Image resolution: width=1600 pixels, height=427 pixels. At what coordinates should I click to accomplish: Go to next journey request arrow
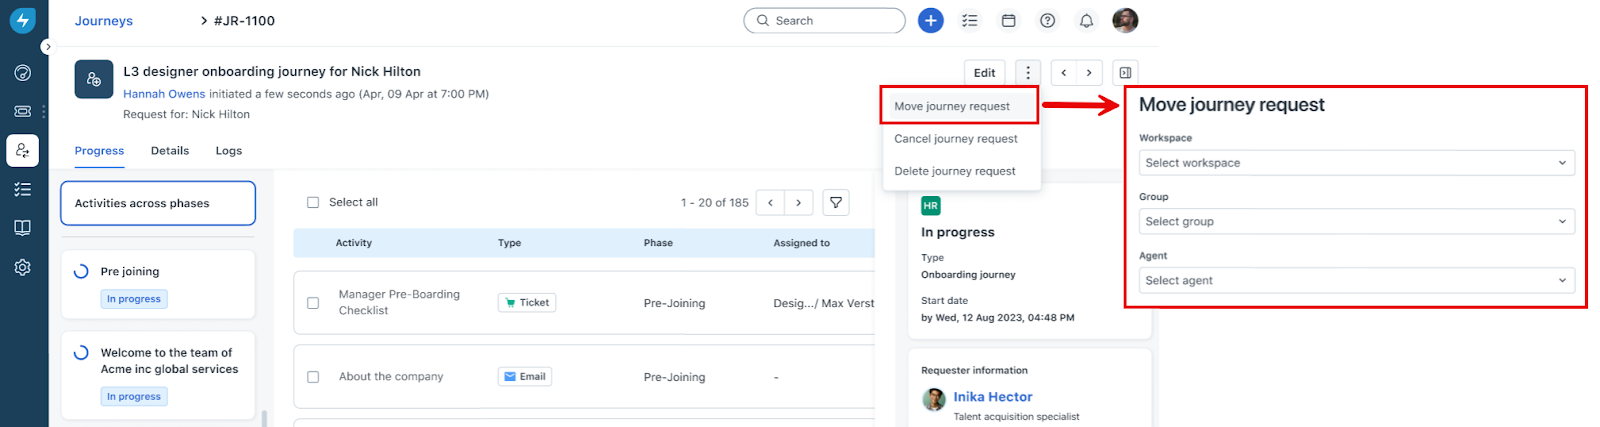click(1089, 72)
